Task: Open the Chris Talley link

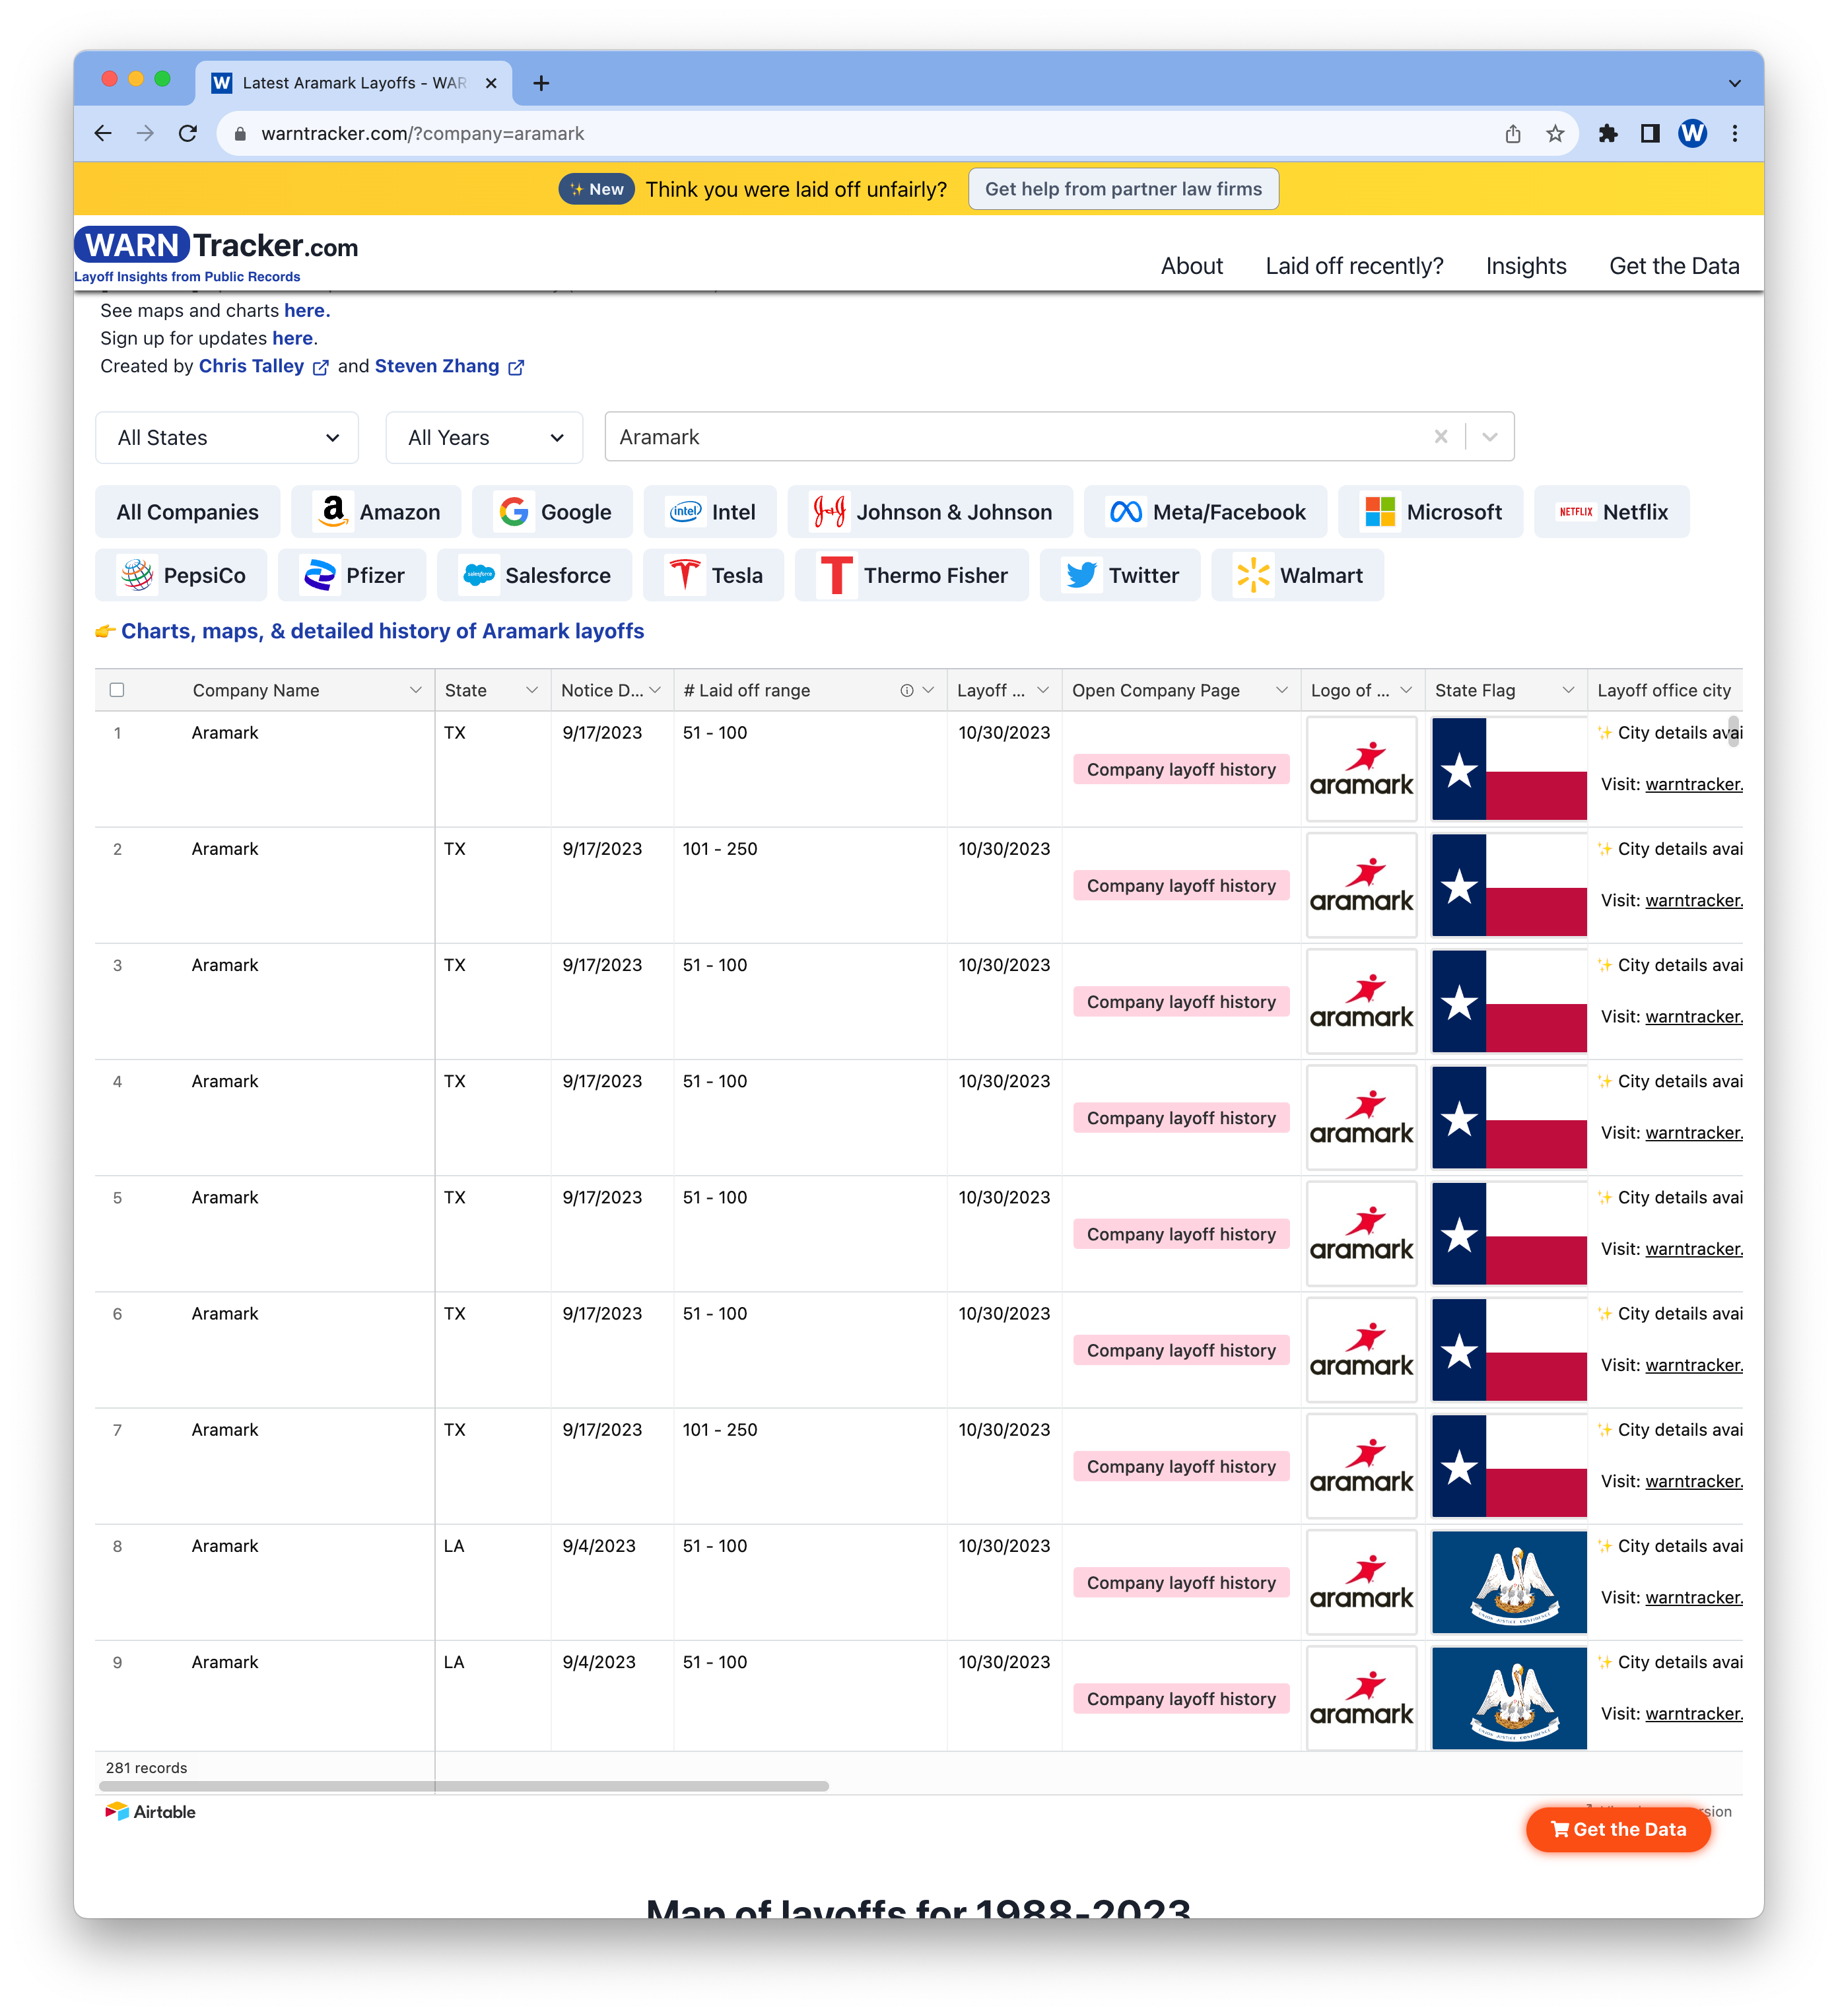Action: pos(251,366)
